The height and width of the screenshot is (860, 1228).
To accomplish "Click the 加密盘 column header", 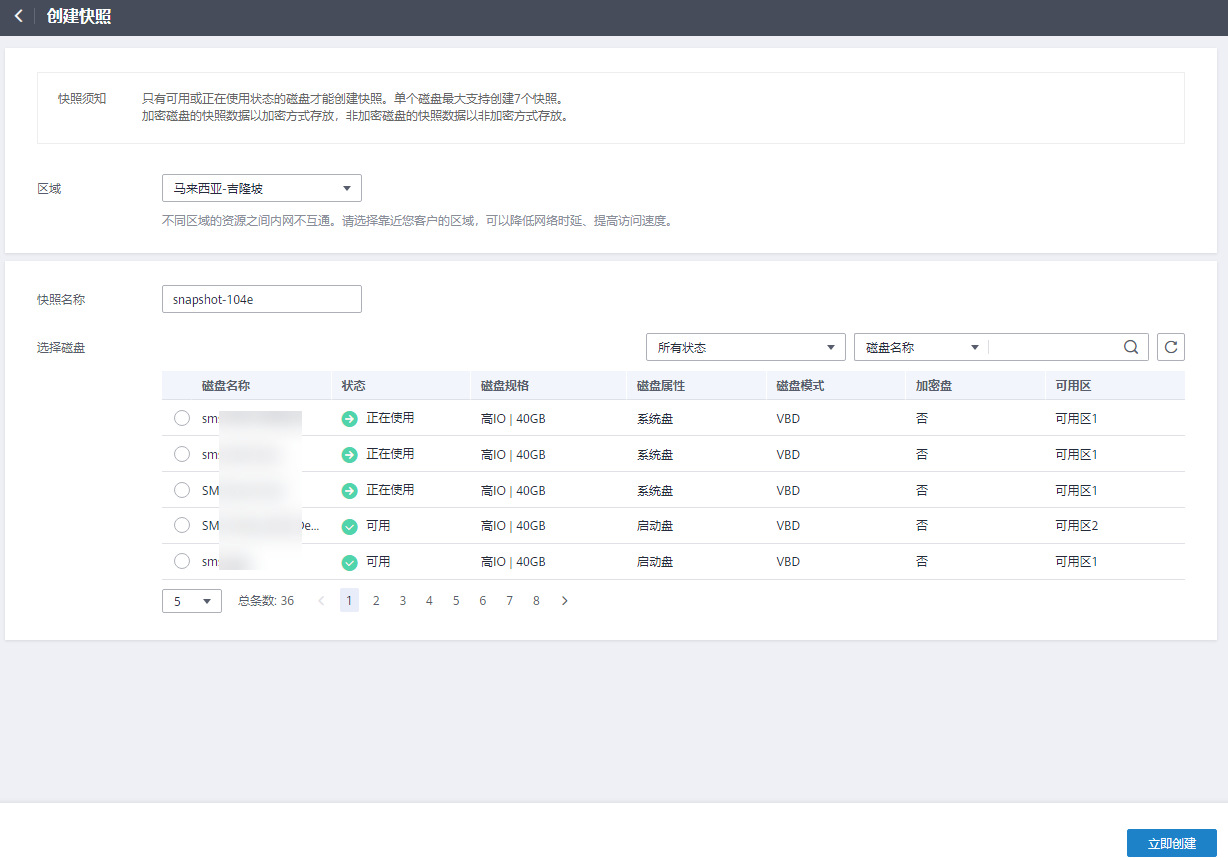I will click(x=933, y=385).
